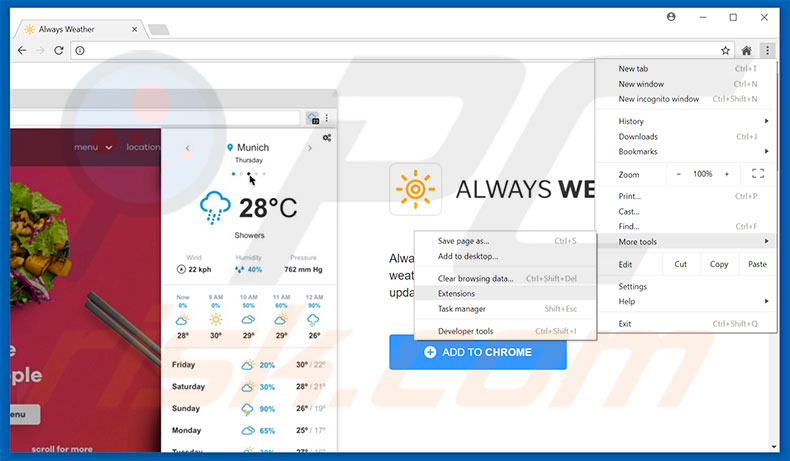Click the home extension icon in toolbar

tap(747, 50)
